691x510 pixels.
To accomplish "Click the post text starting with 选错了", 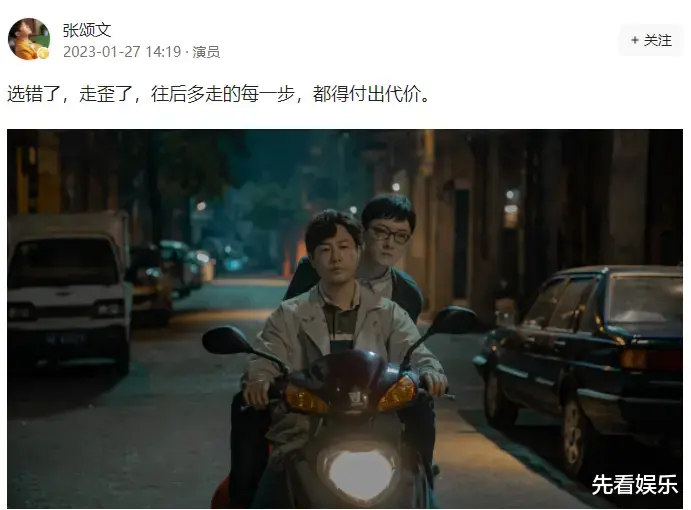I will [219, 94].
